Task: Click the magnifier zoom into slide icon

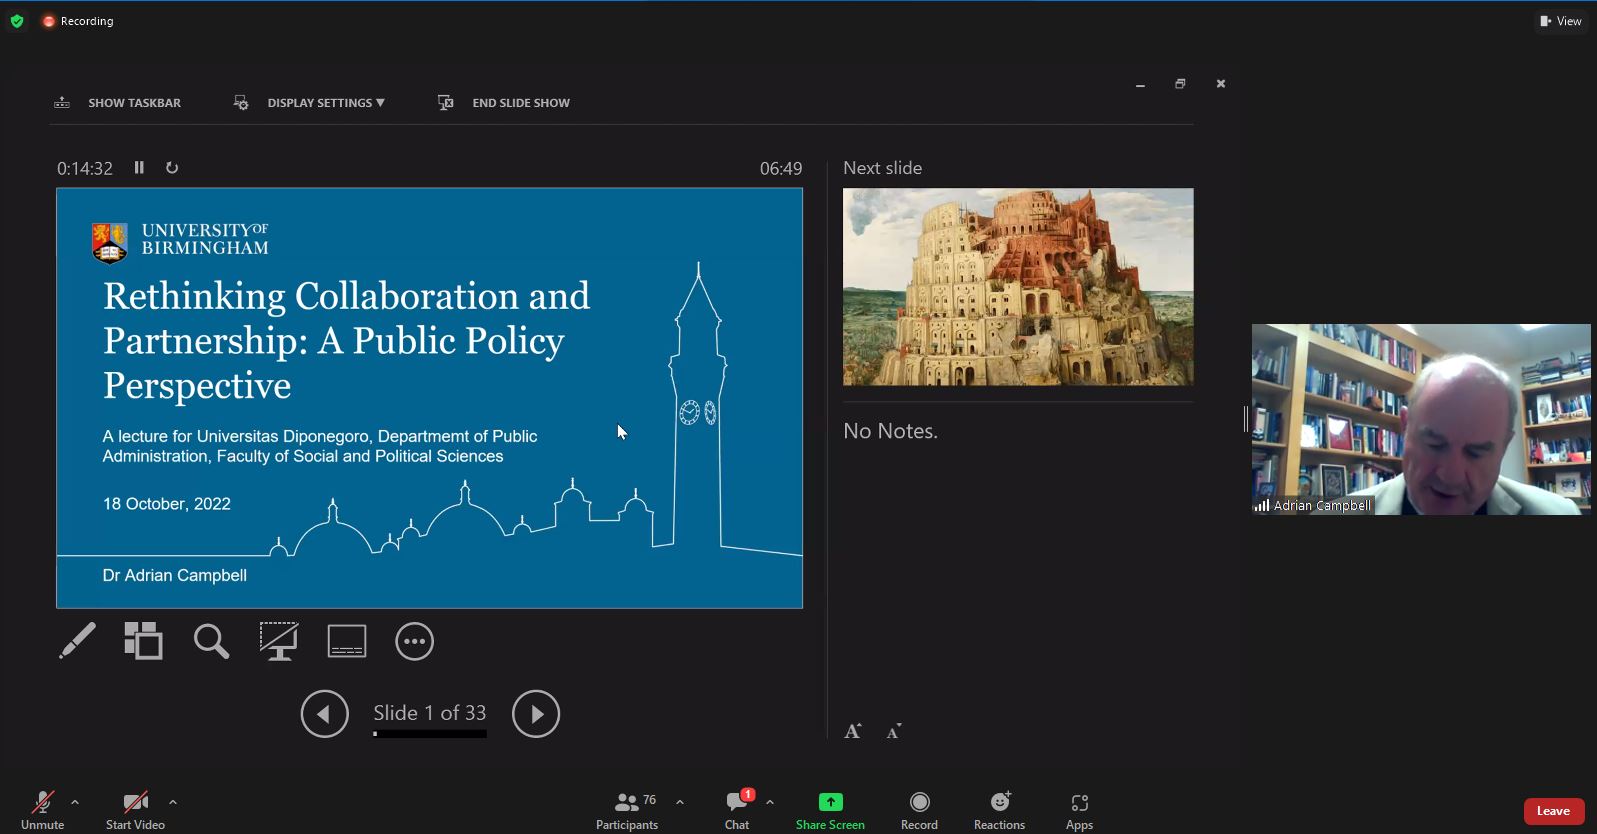Action: [x=211, y=641]
